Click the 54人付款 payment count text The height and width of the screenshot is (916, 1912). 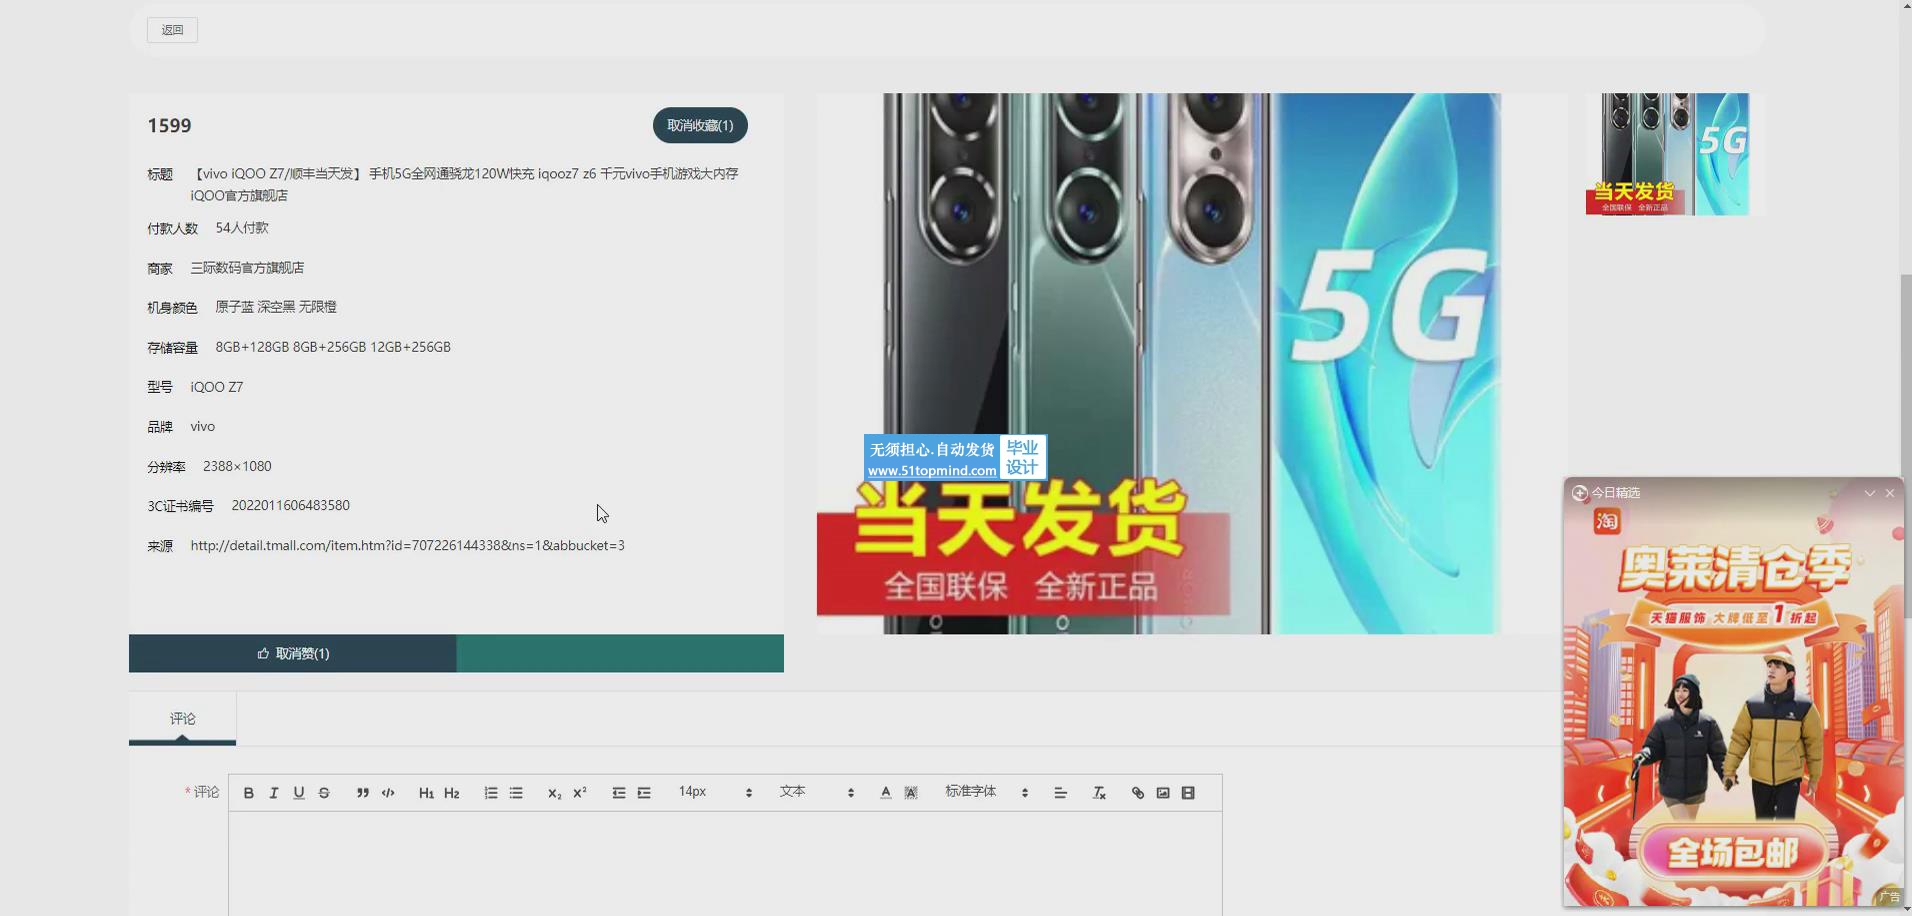click(242, 228)
